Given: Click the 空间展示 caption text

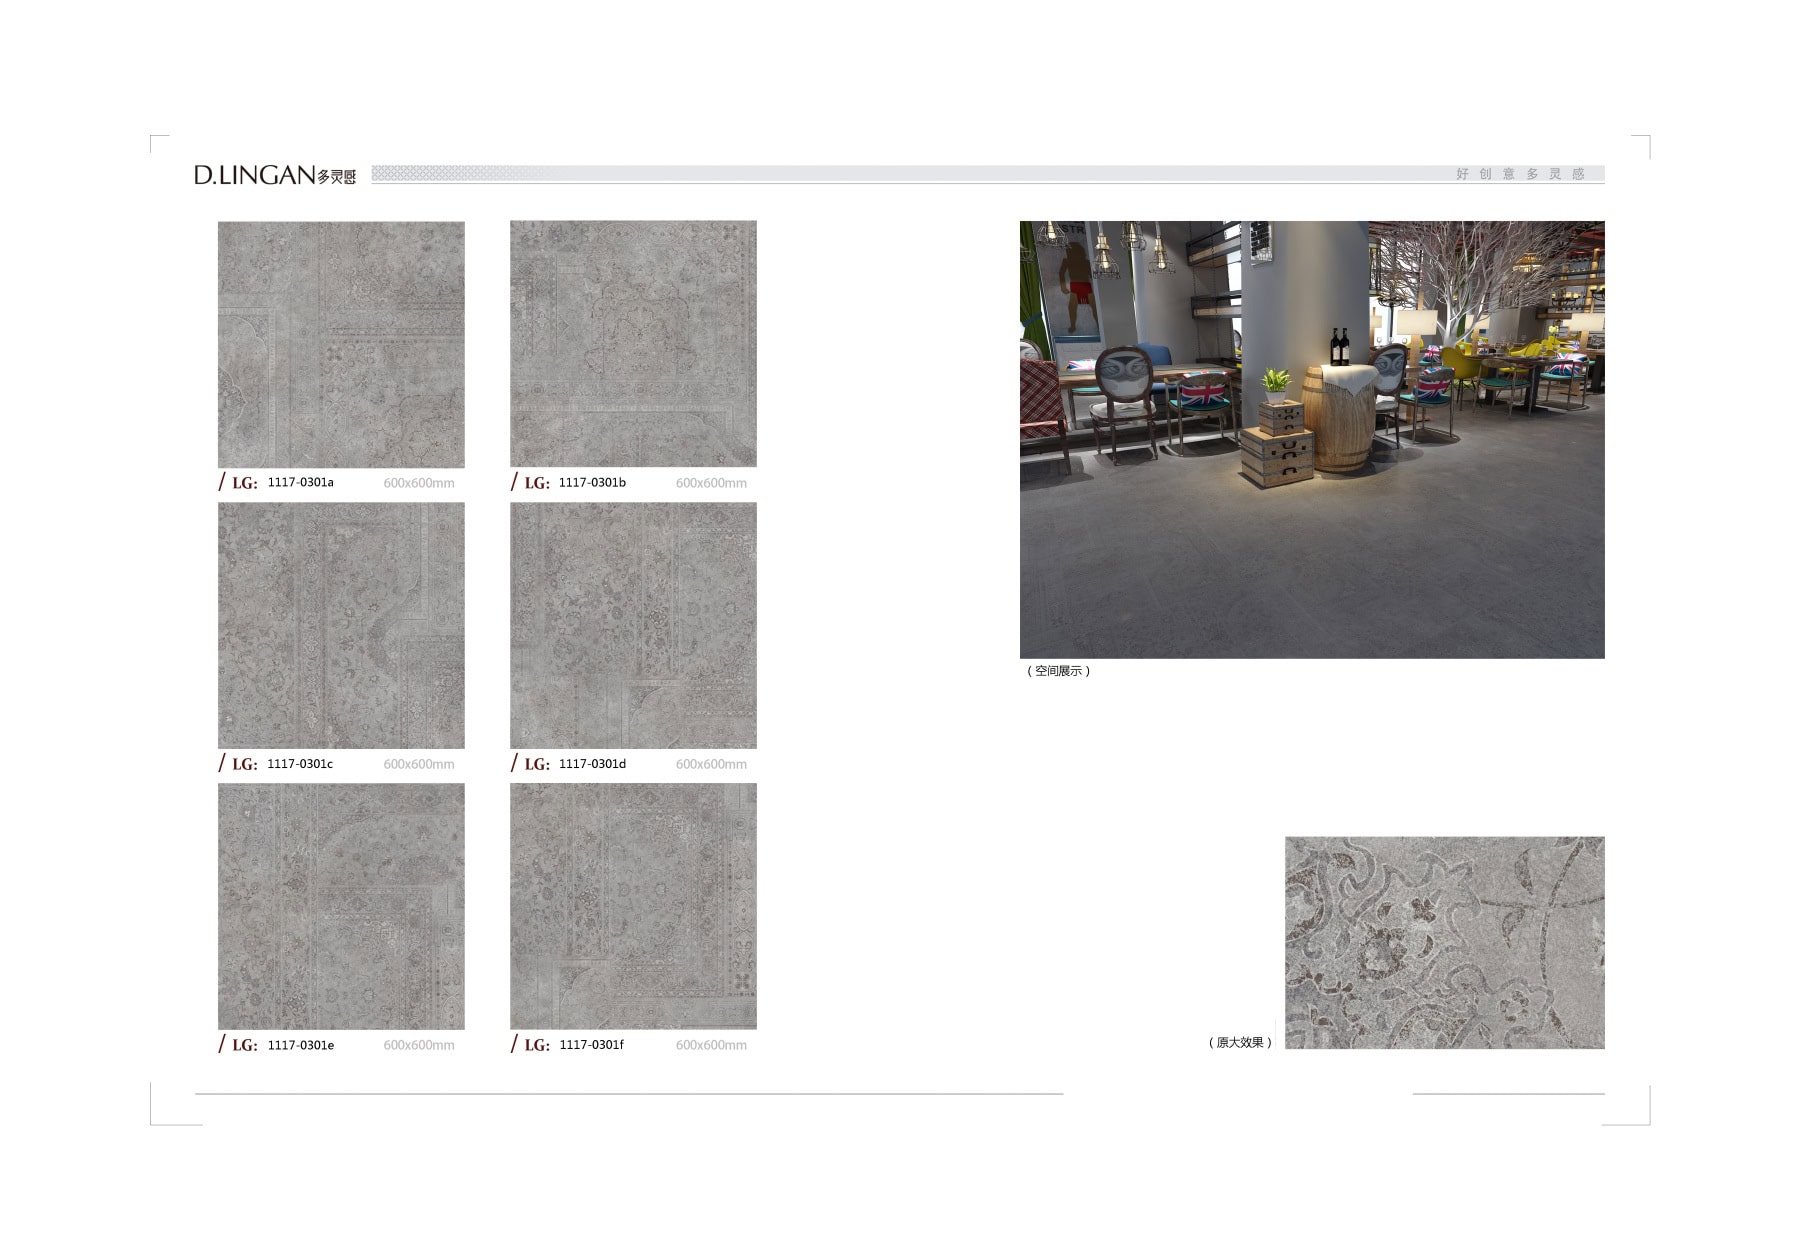Looking at the screenshot, I should [1058, 671].
